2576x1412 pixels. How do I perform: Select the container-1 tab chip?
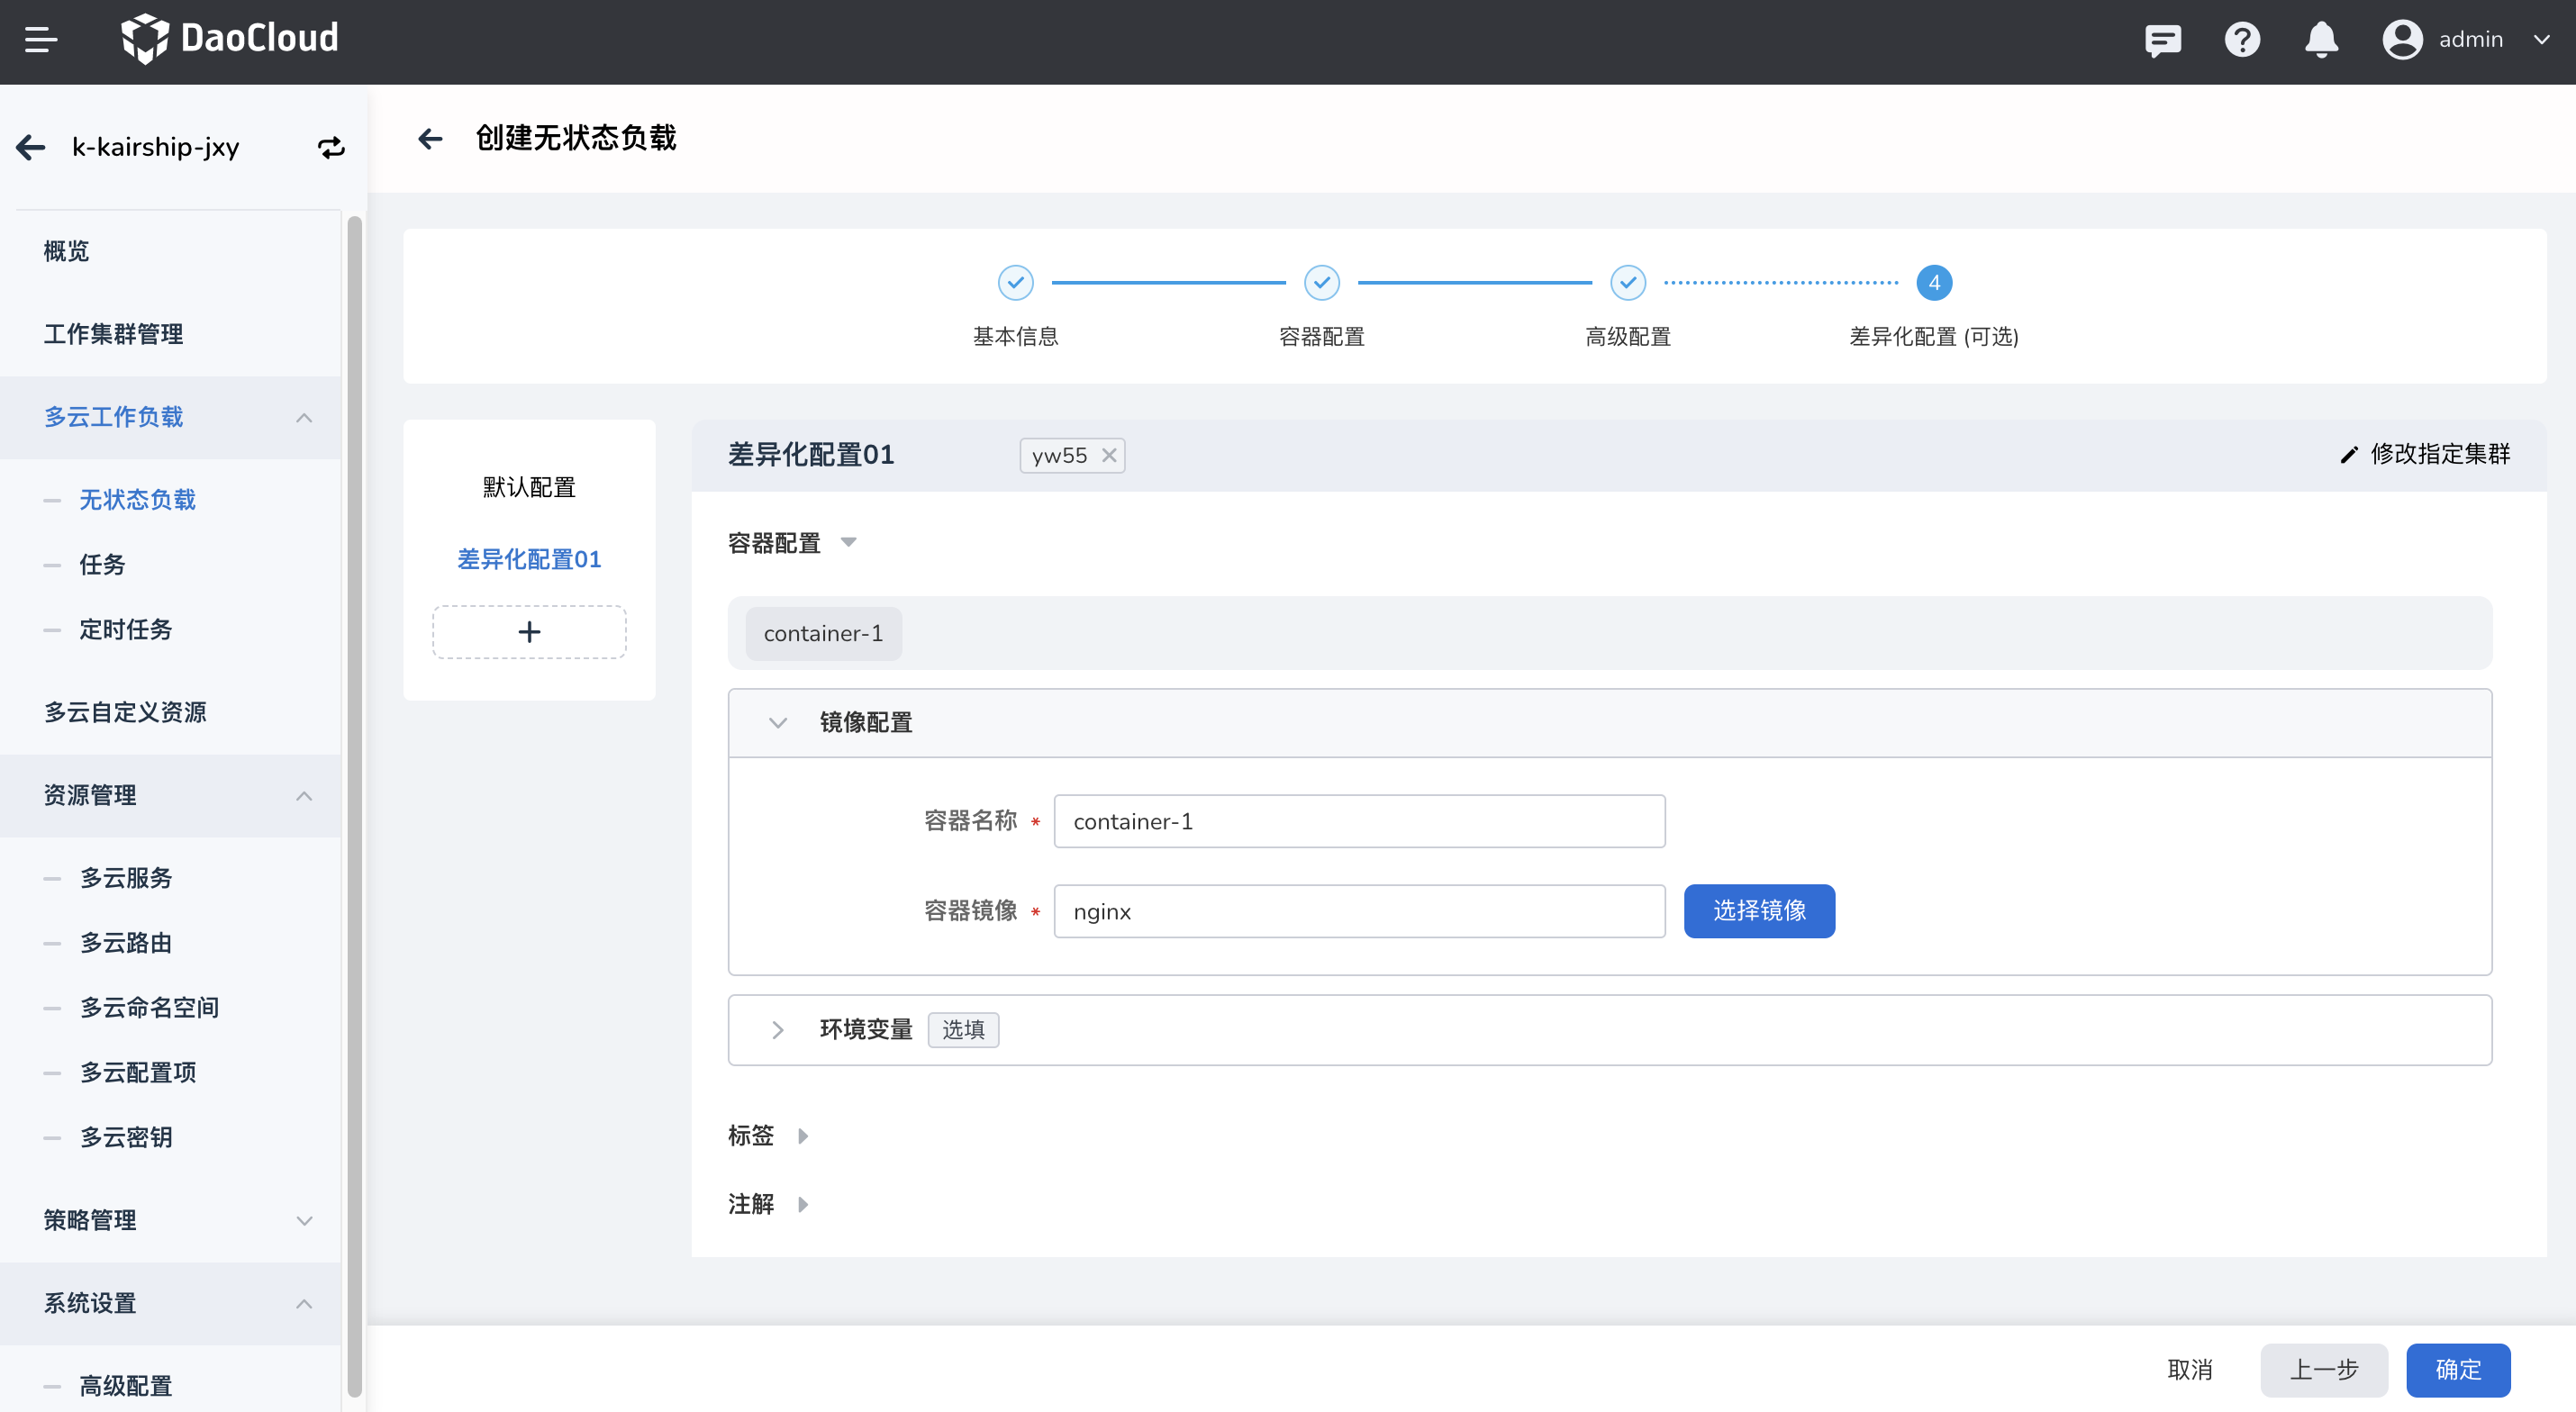point(823,633)
